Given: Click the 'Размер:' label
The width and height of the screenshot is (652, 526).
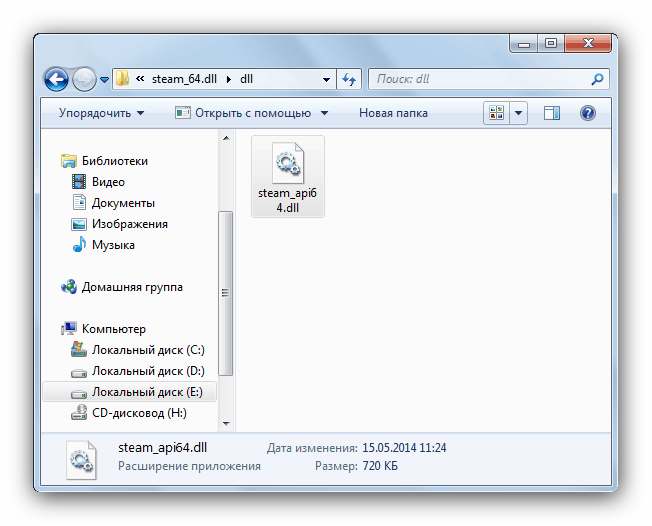Looking at the screenshot, I should (336, 467).
